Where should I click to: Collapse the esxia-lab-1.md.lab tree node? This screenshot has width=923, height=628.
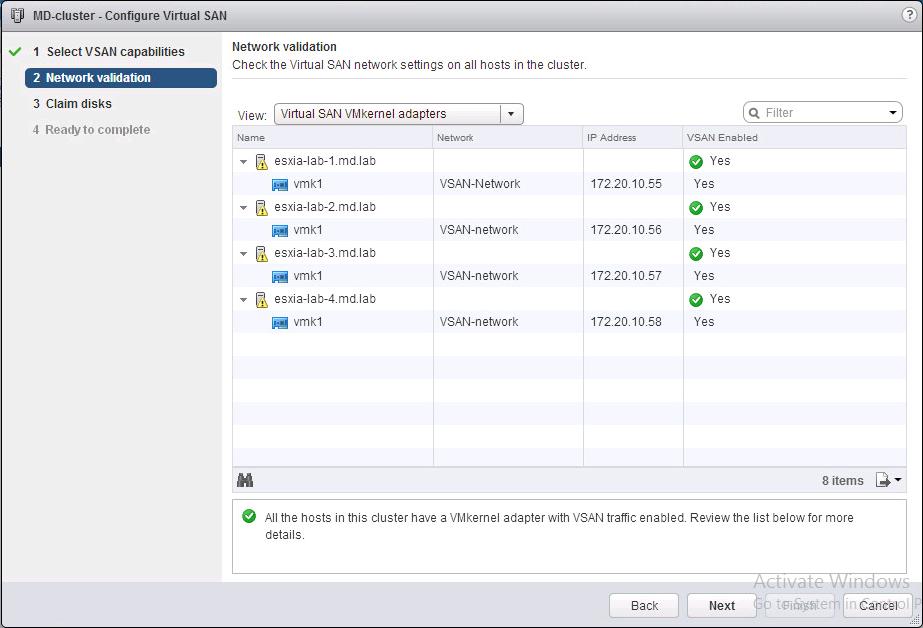click(243, 162)
